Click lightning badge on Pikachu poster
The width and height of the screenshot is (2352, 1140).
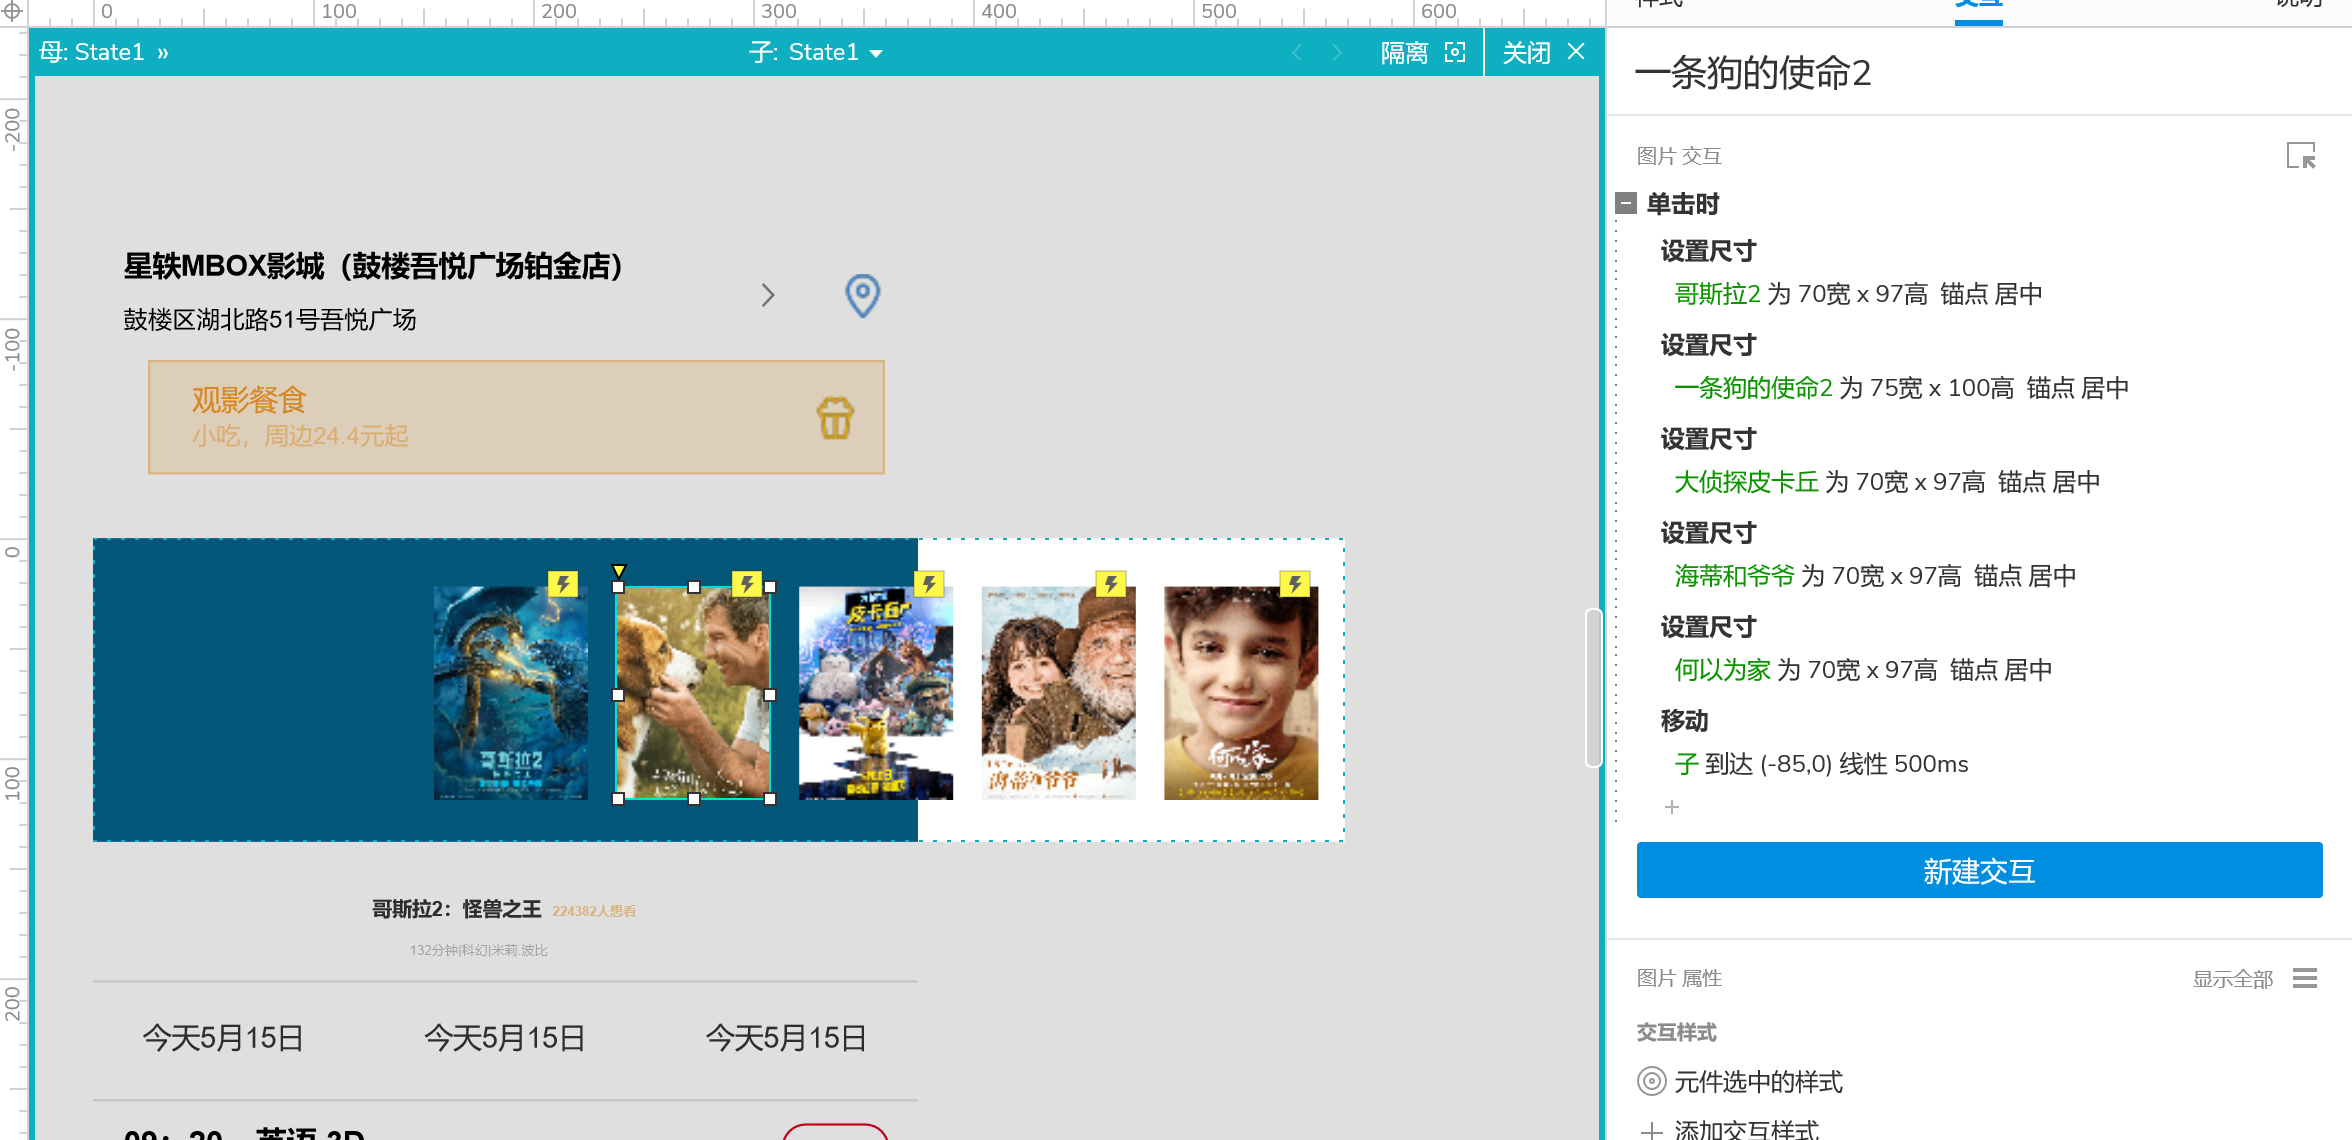click(930, 584)
